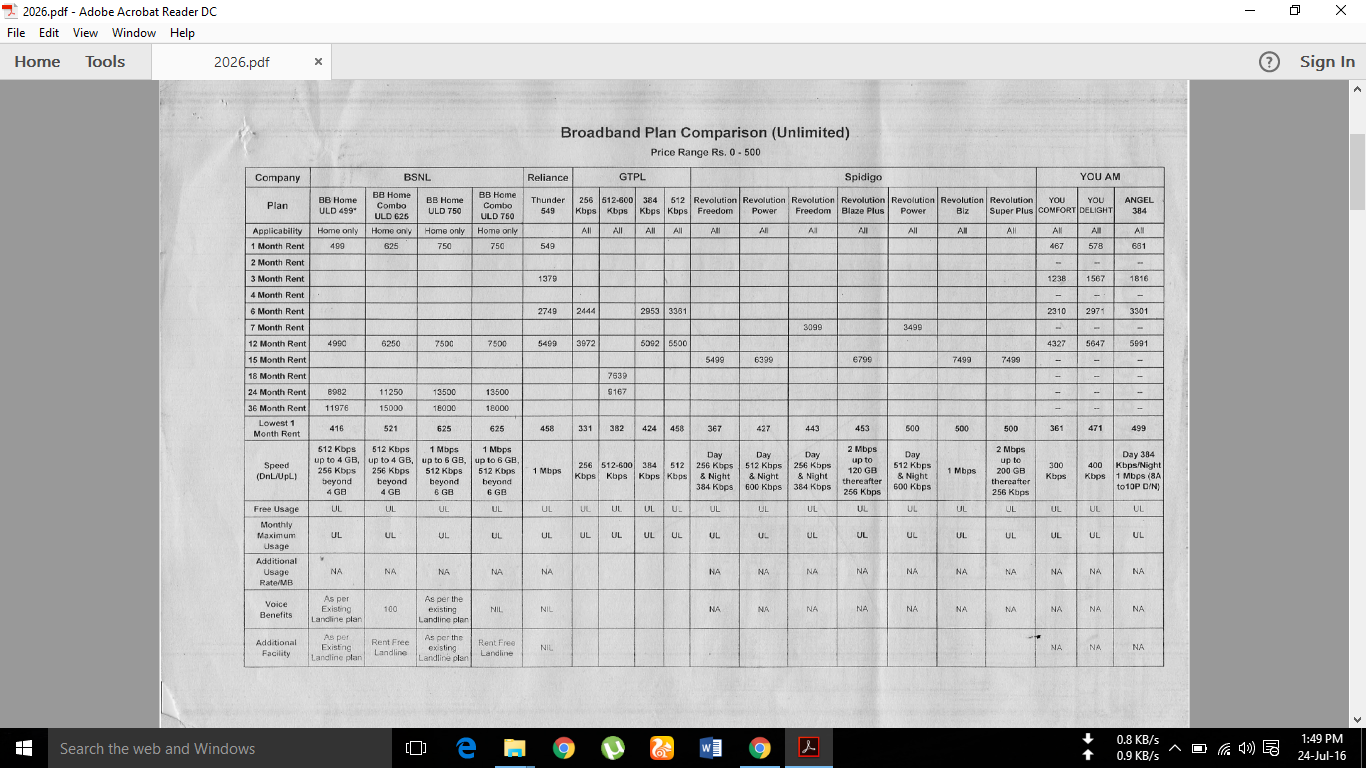1366x768 pixels.
Task: Click the 'YOU AM' company header
Action: tap(1100, 178)
